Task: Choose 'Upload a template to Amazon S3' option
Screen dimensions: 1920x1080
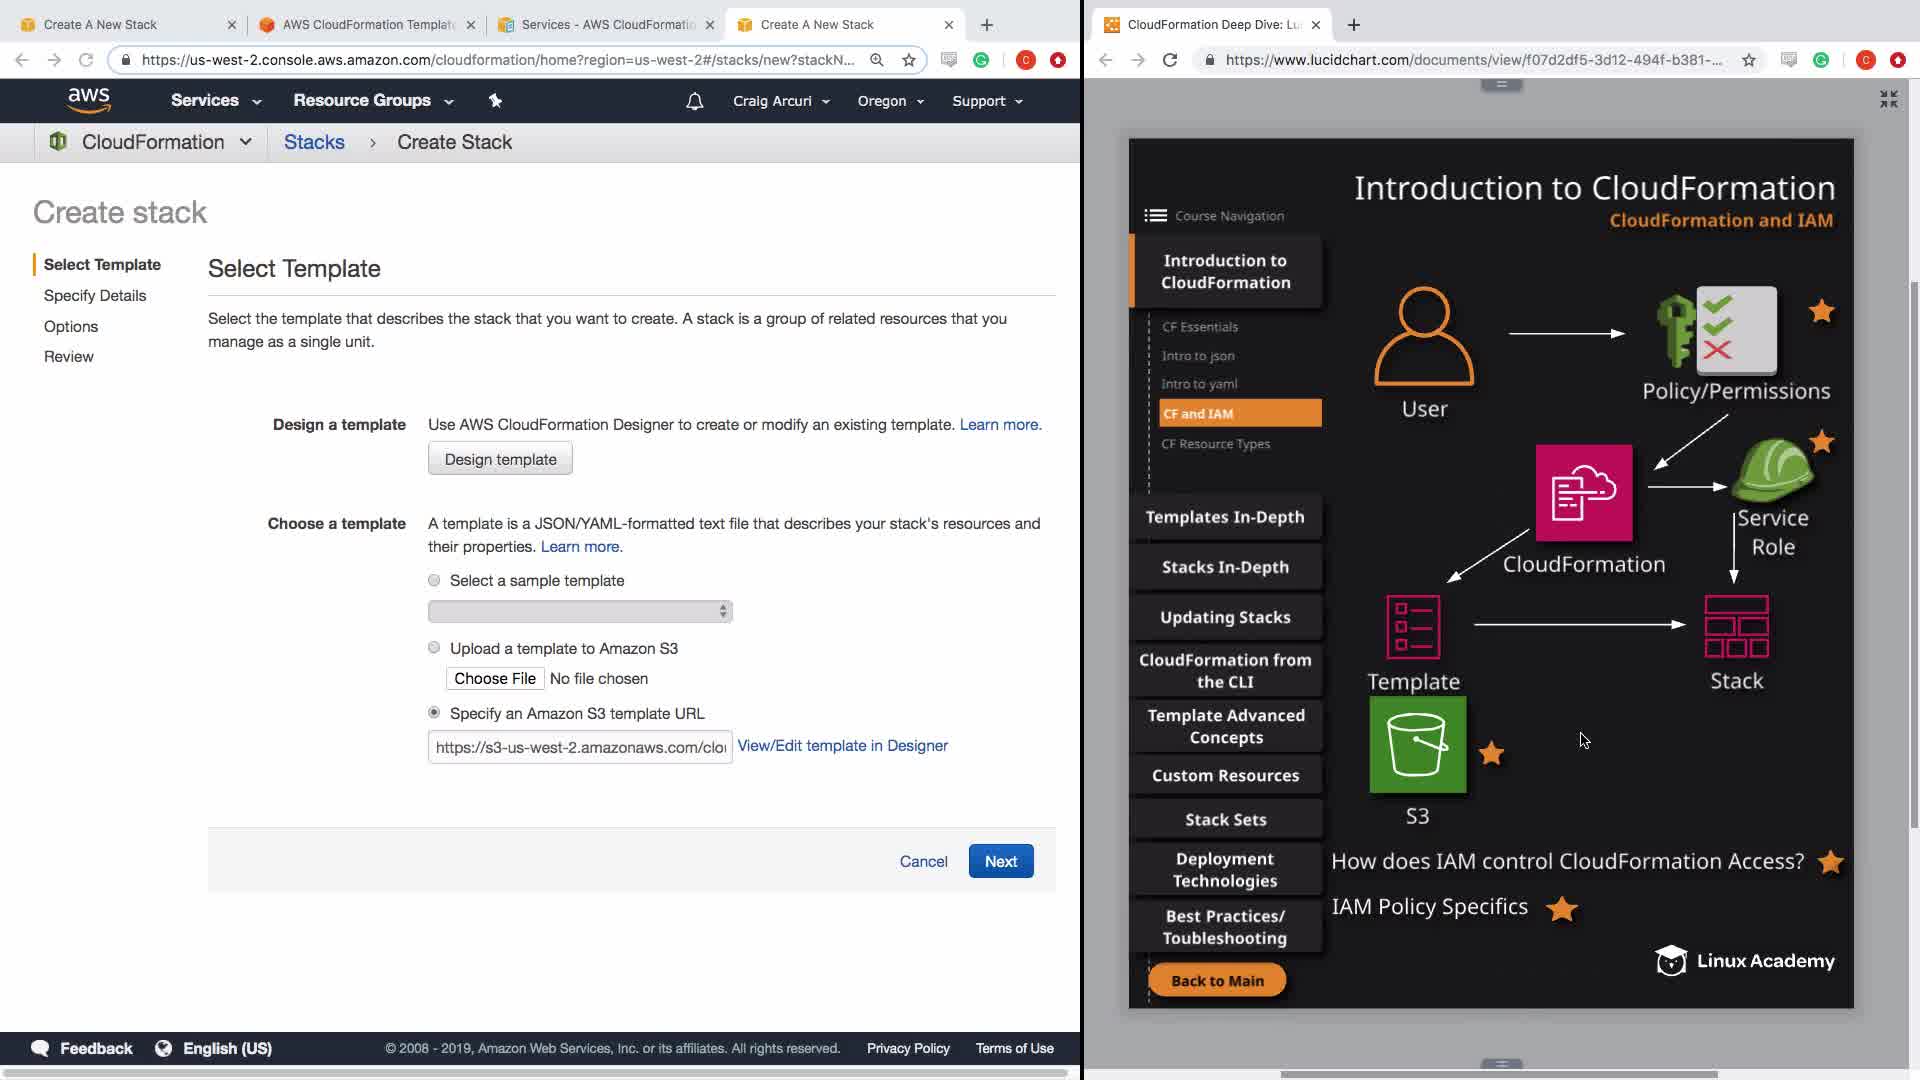Action: [x=434, y=648]
